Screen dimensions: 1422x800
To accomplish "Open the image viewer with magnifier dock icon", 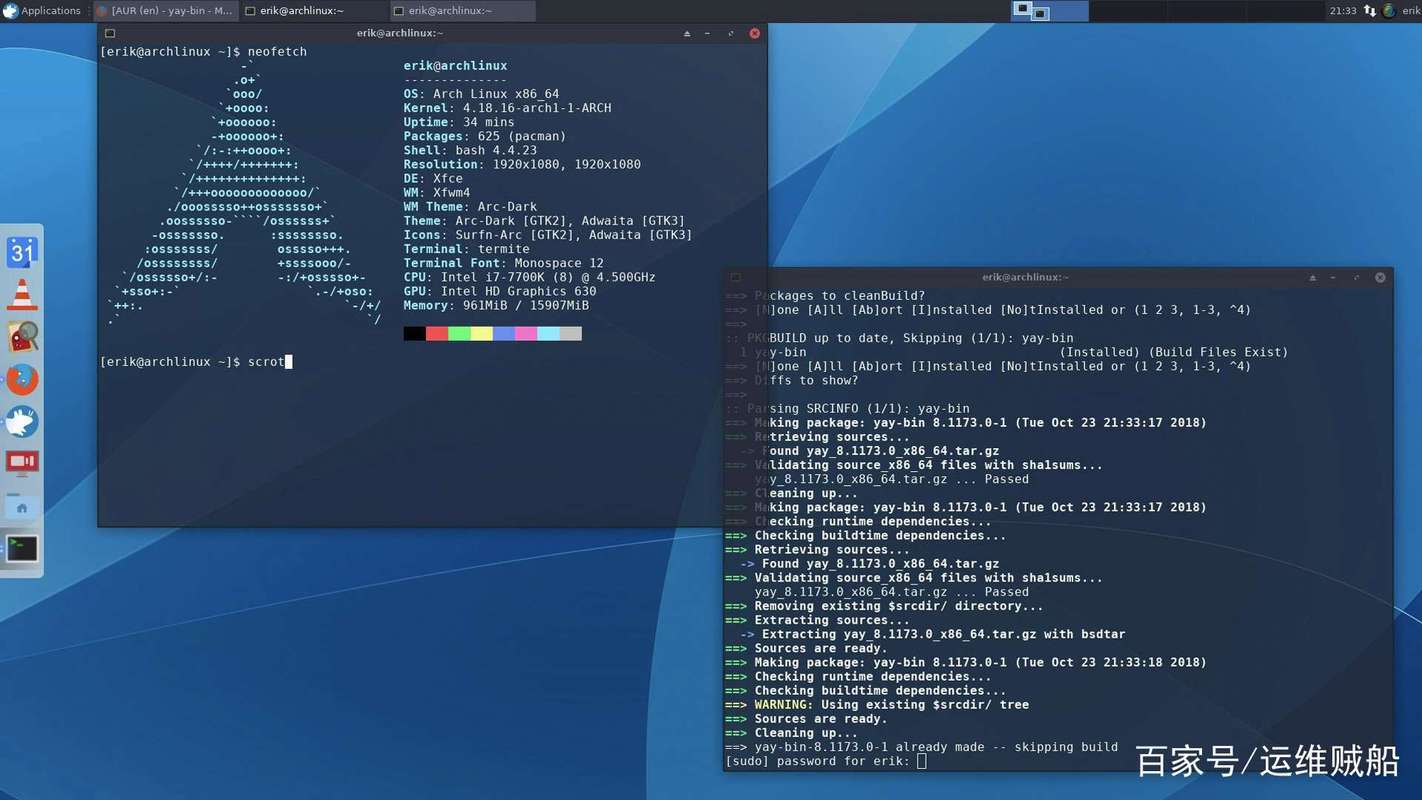I will pos(22,336).
